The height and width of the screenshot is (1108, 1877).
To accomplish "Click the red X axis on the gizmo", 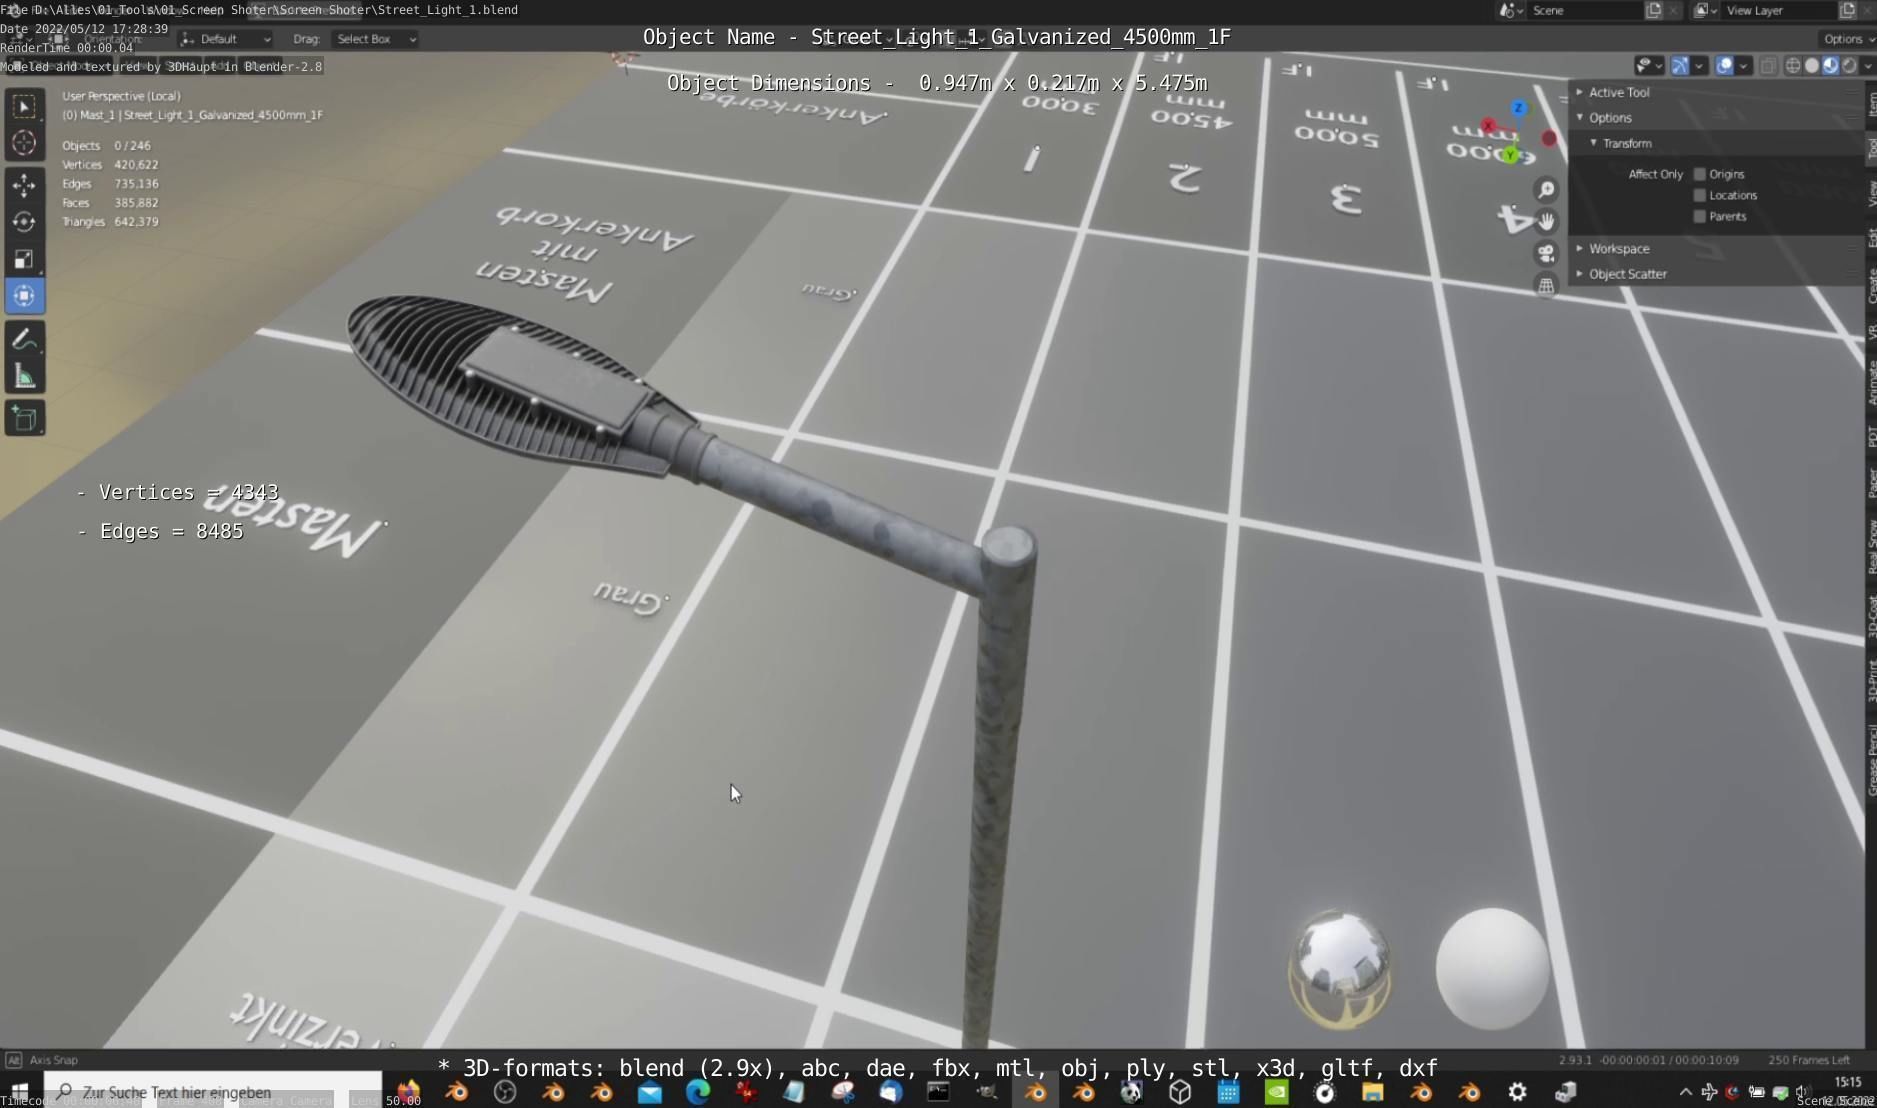I will [x=1488, y=126].
